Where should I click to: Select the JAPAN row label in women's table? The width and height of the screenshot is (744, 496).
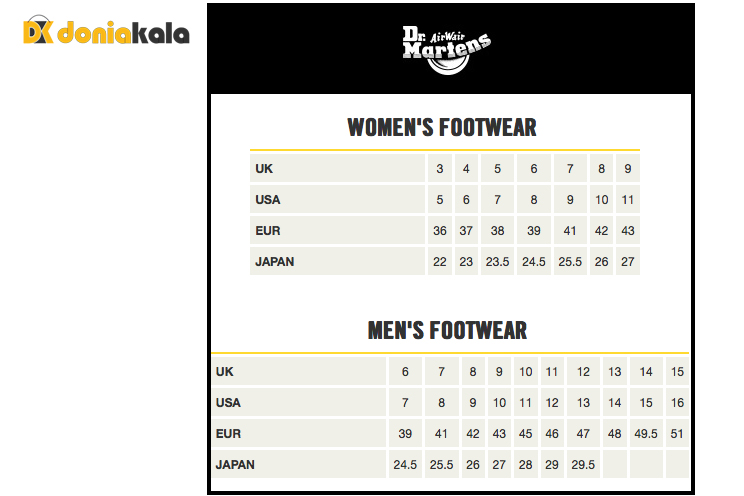coord(275,262)
